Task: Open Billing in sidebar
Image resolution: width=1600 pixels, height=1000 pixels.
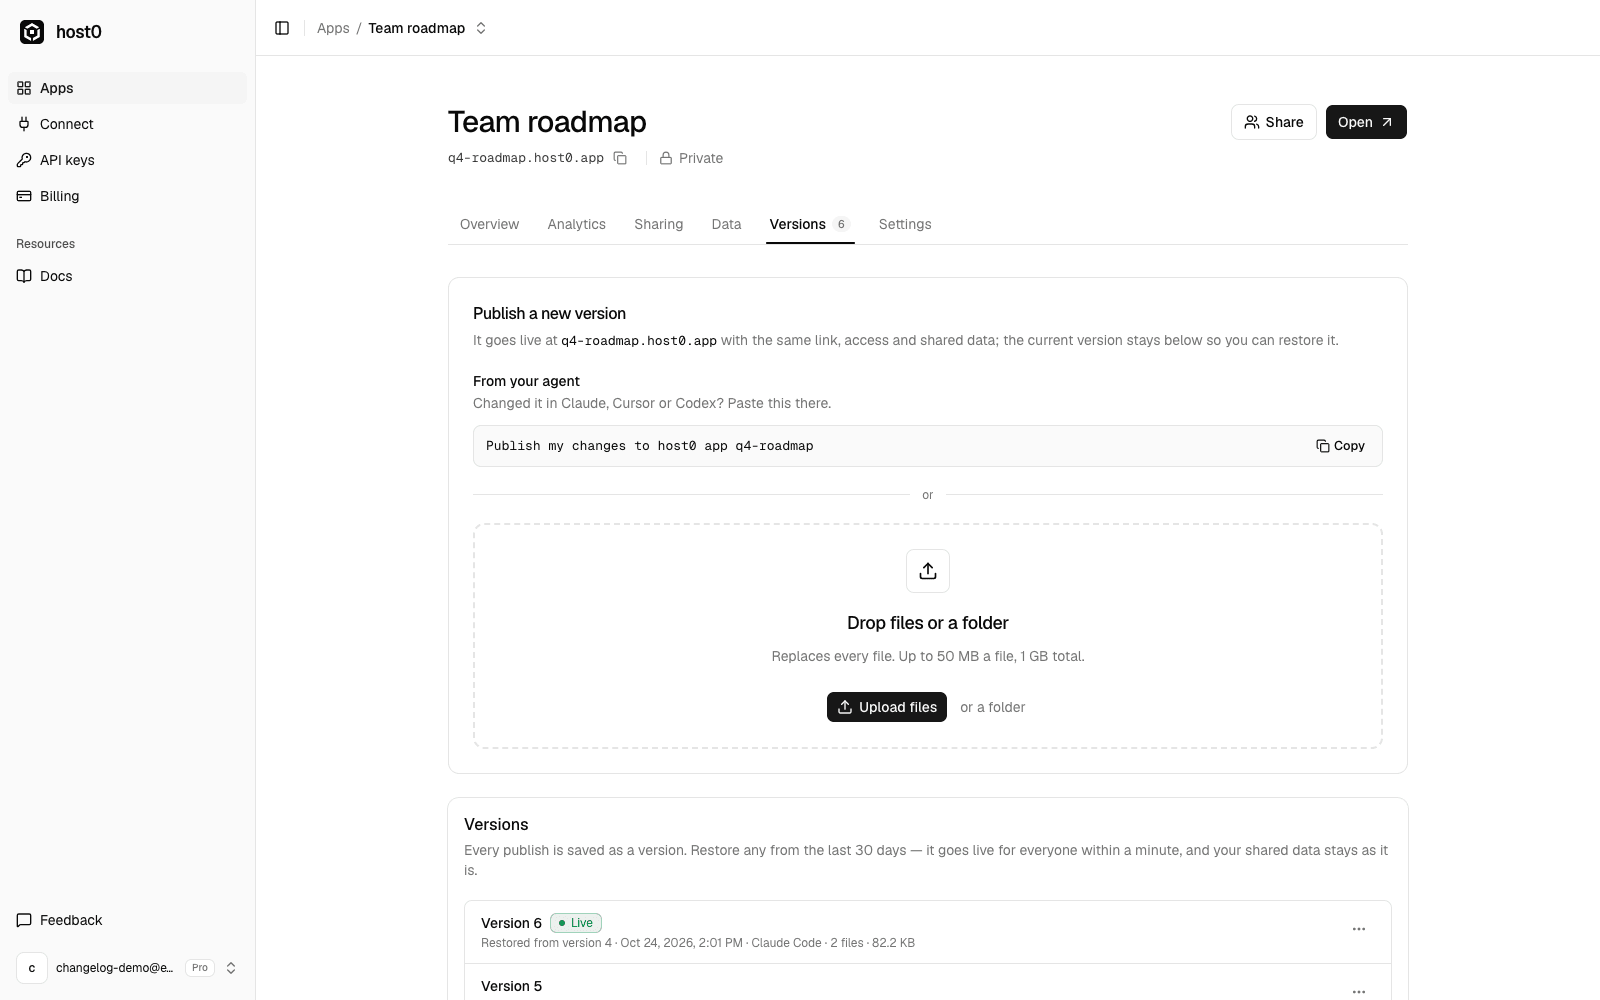Action: click(127, 196)
